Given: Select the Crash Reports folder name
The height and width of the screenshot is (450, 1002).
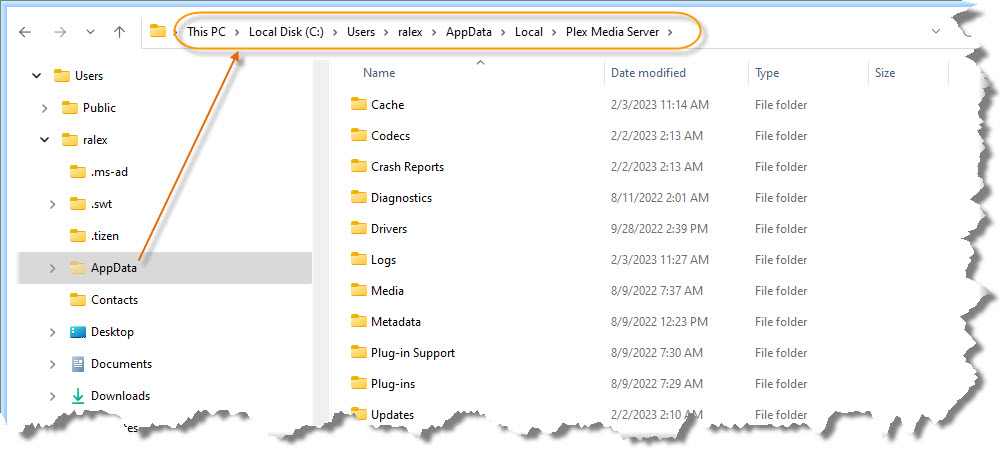Looking at the screenshot, I should click(408, 167).
